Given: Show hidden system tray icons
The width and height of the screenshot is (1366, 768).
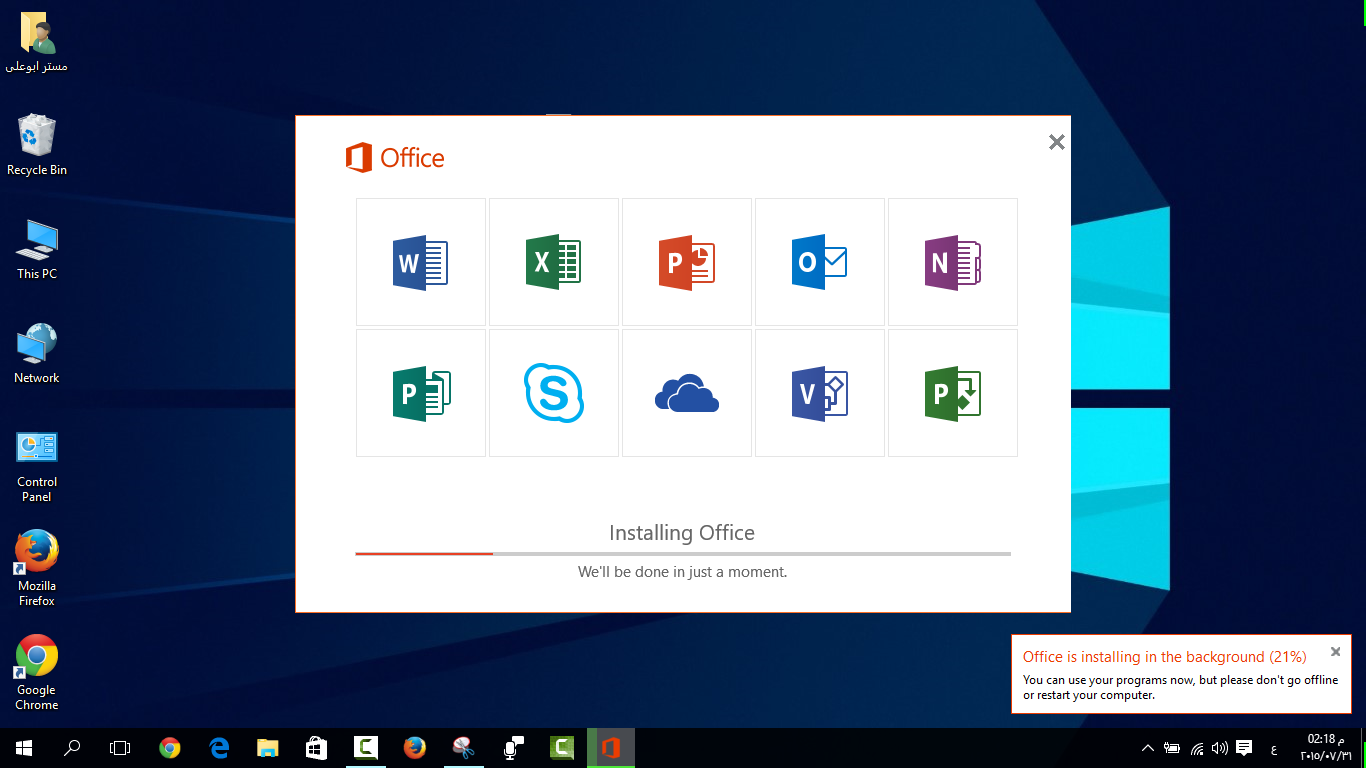Looking at the screenshot, I should tap(1148, 748).
